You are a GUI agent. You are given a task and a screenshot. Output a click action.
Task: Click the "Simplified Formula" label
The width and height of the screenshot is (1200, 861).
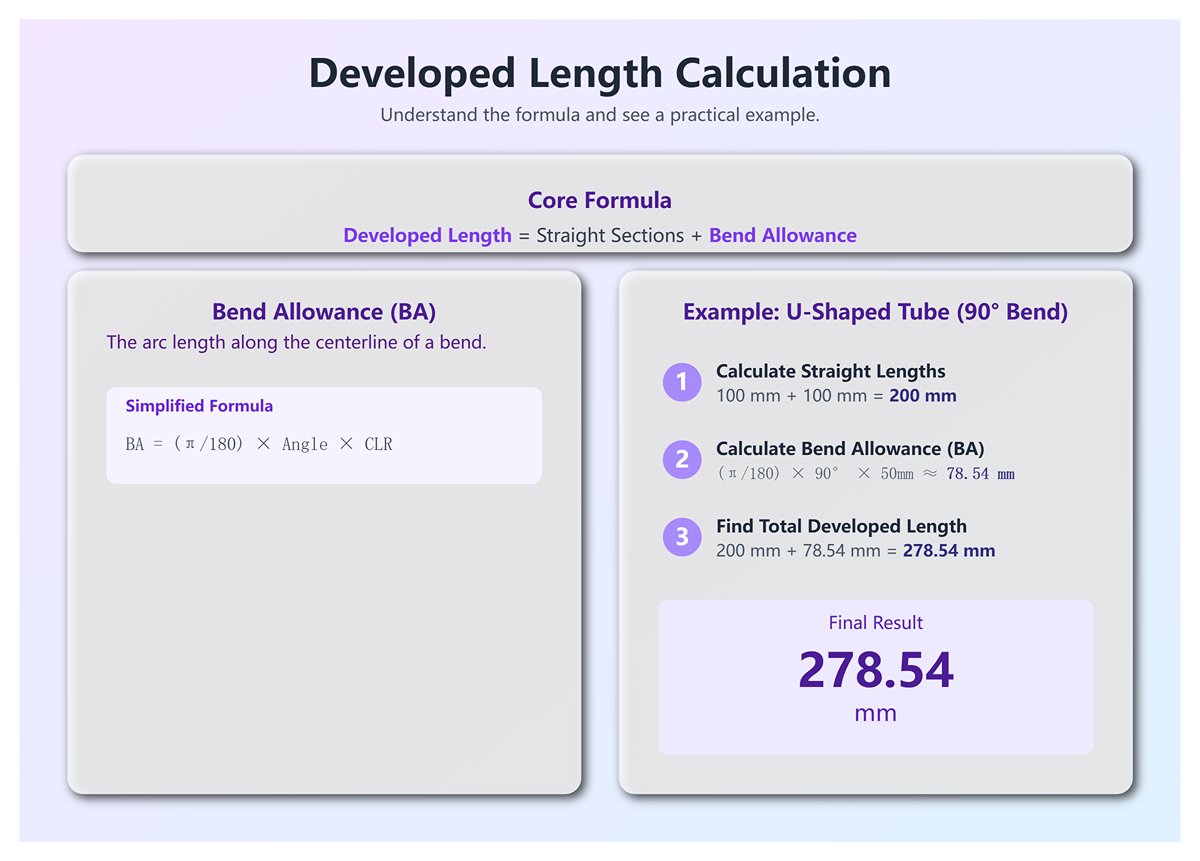[x=199, y=406]
